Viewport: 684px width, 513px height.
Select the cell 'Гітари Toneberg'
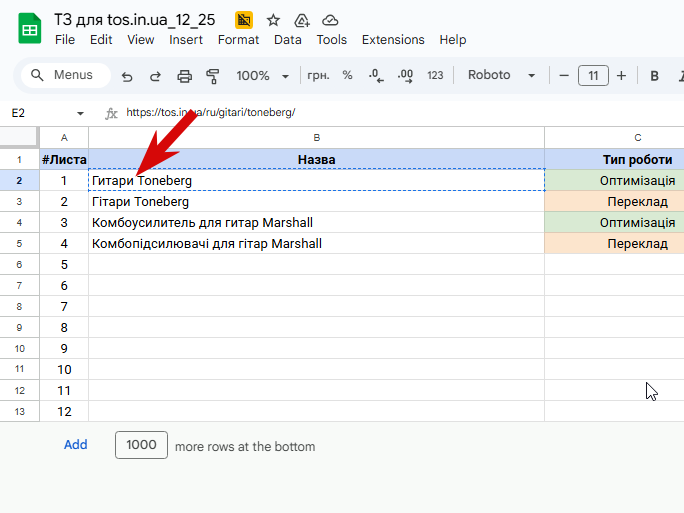(x=317, y=202)
